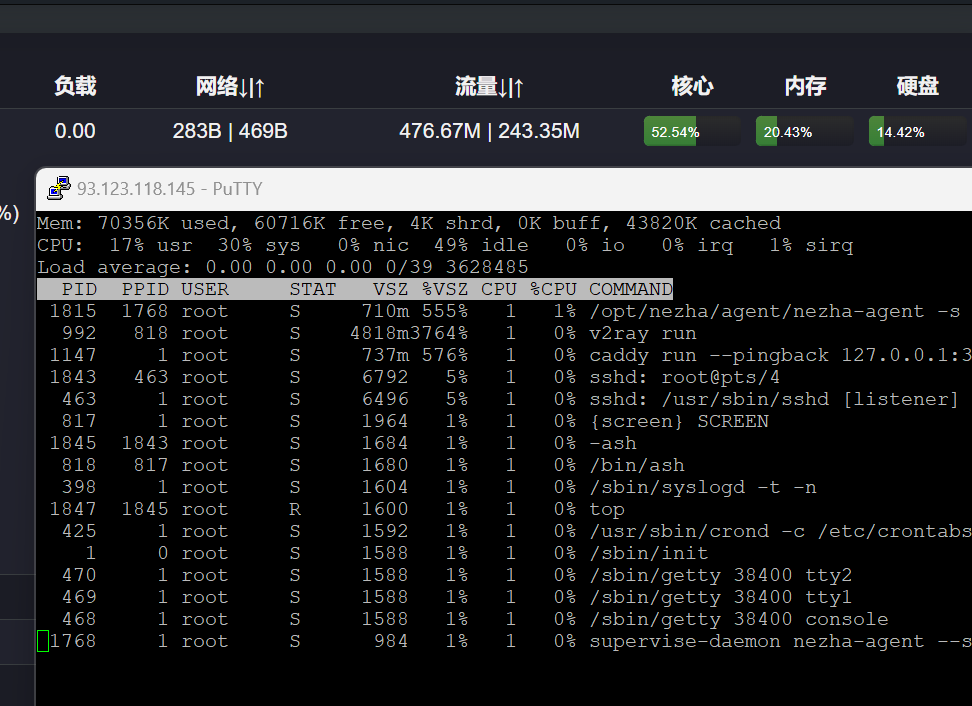Screen dimensions: 972x706
Task: Click the 内存 column header
Action: pos(805,86)
